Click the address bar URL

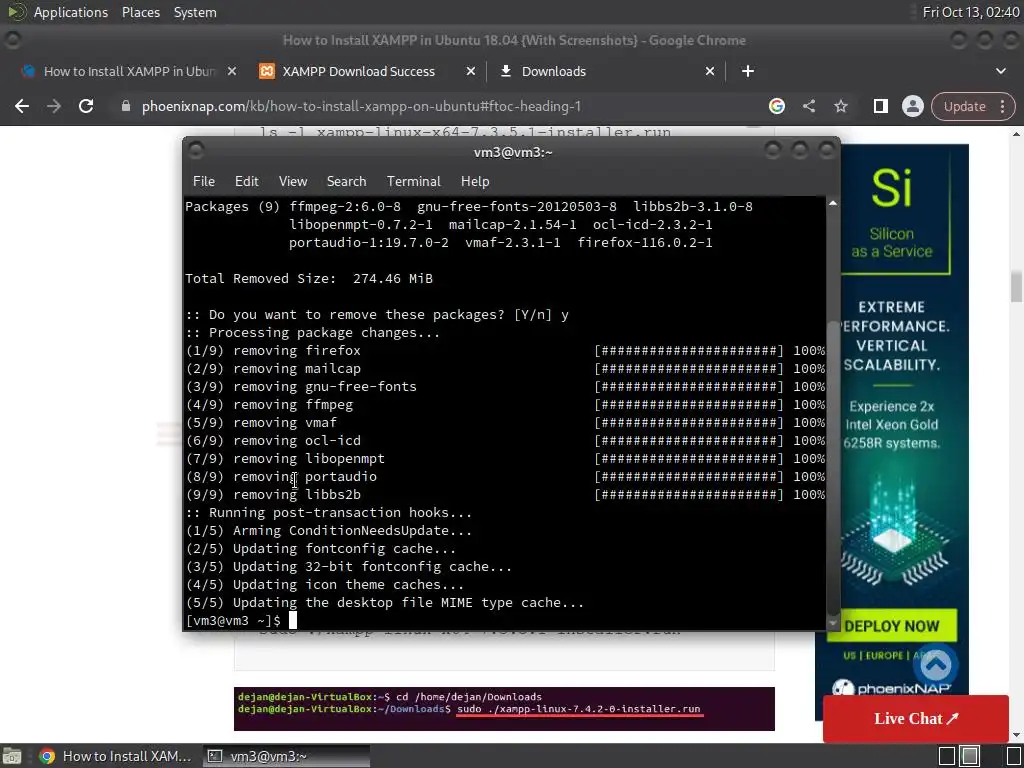point(361,106)
